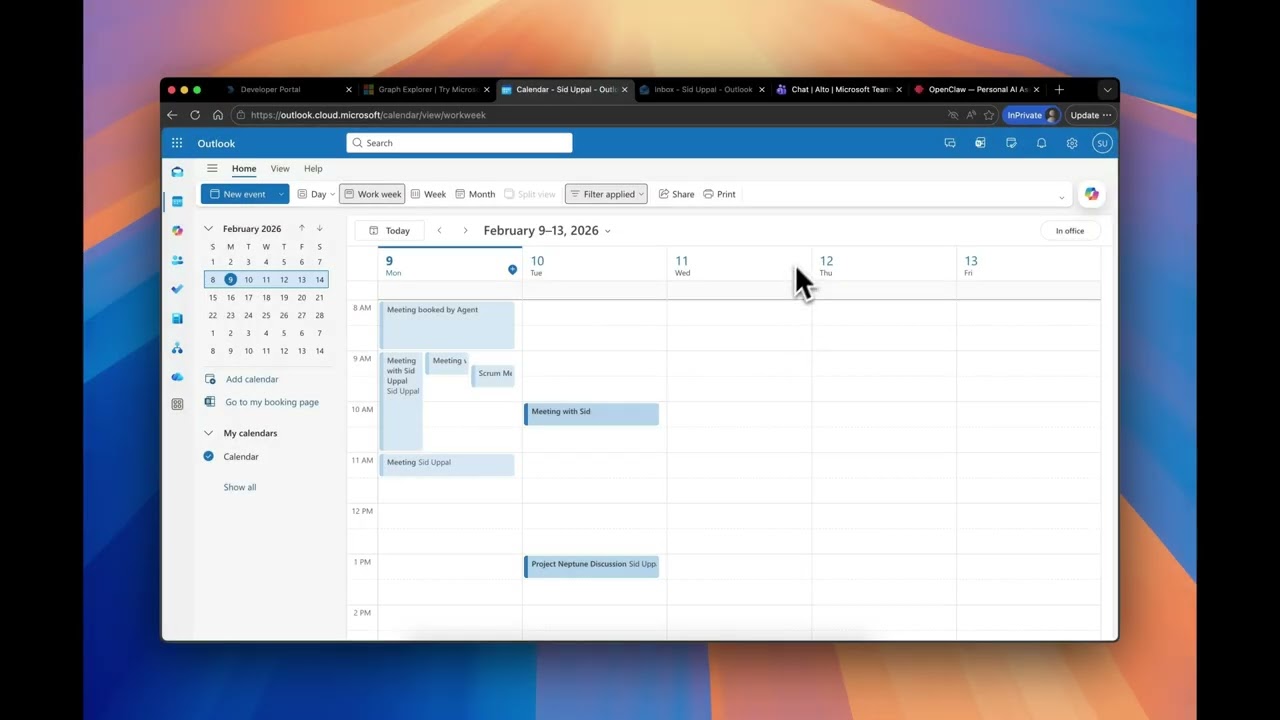Open To Do checkmark in left rail
The height and width of the screenshot is (720, 1280).
tap(177, 289)
